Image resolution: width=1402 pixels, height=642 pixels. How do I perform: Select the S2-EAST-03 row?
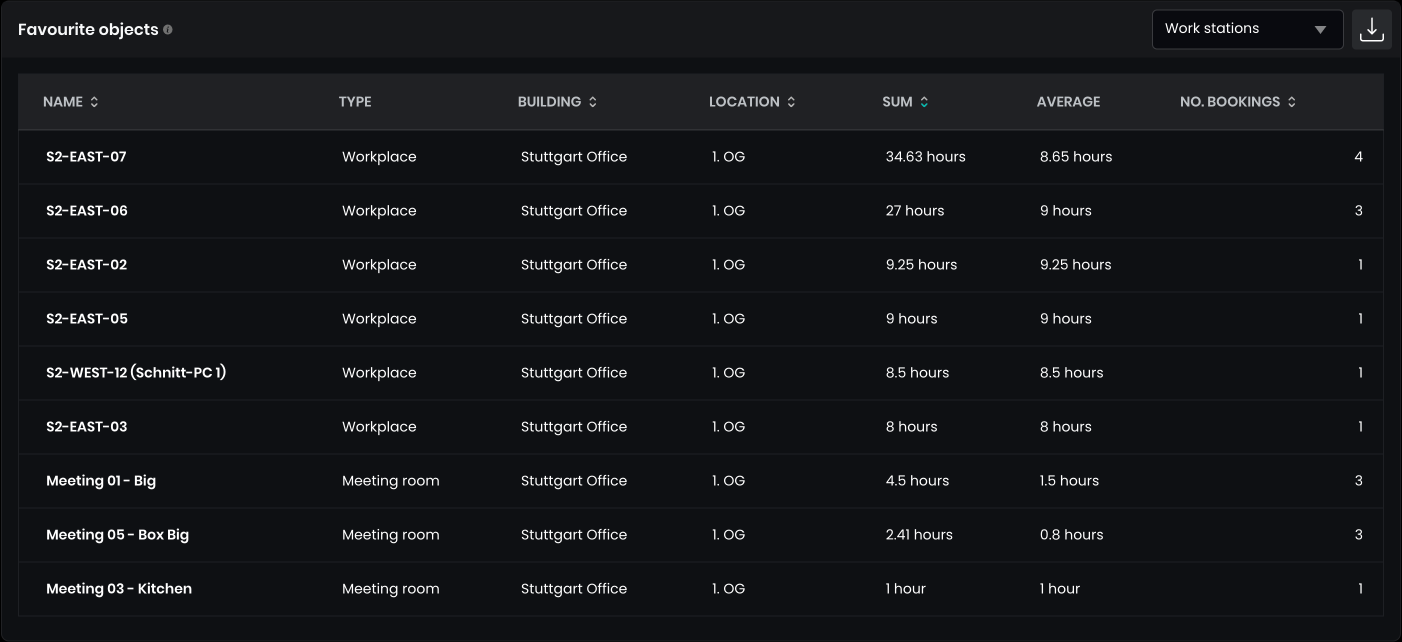pos(87,427)
